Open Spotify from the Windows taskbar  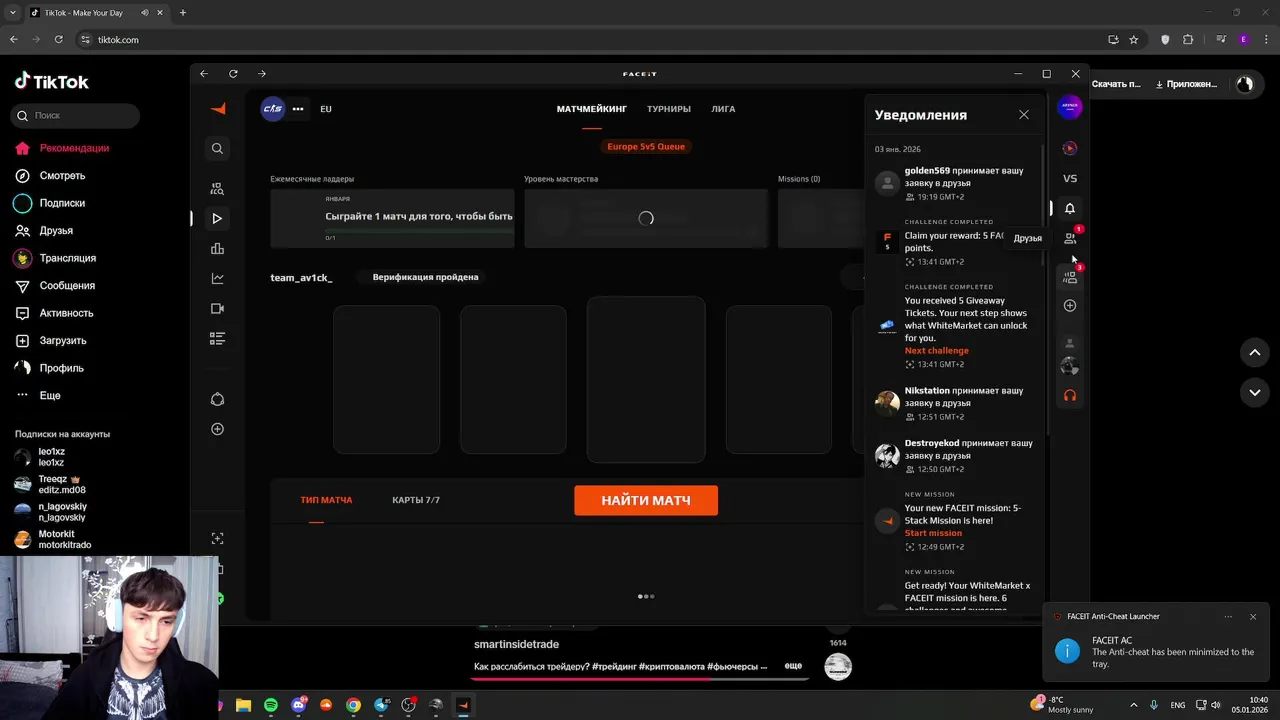[x=271, y=705]
